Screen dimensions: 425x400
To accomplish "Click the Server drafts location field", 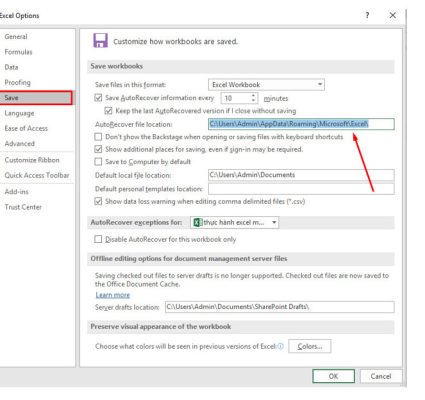I will 279,307.
